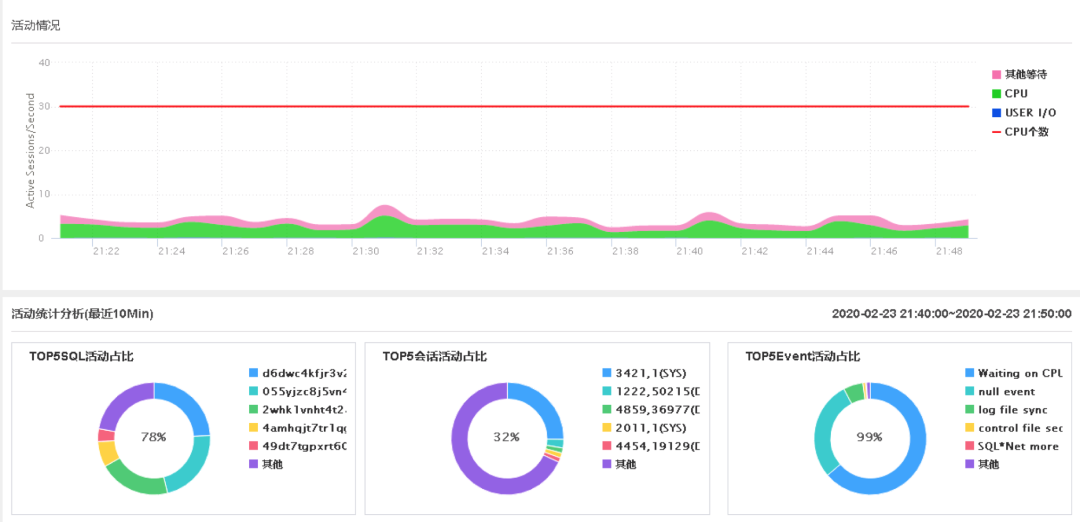Screen dimensions: 1080x522
Task: Click the TOP5会话活动占比 panel title
Action: pyautogui.click(x=435, y=356)
